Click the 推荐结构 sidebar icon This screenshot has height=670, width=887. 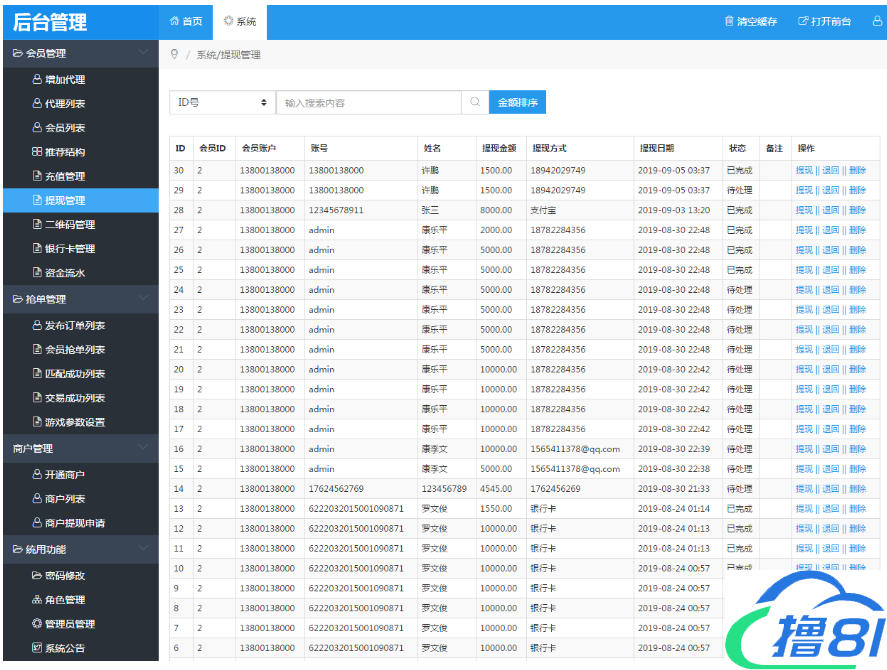[x=37, y=152]
